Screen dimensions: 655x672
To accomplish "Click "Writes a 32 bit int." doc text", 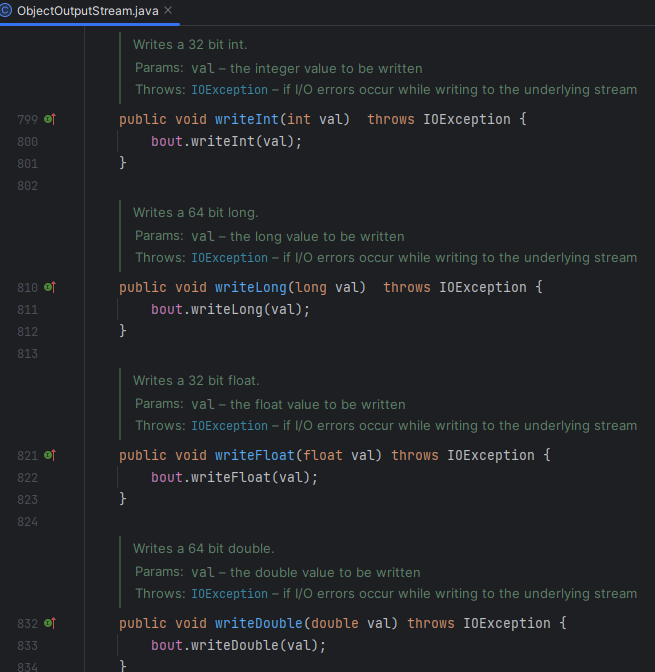I will 190,45.
